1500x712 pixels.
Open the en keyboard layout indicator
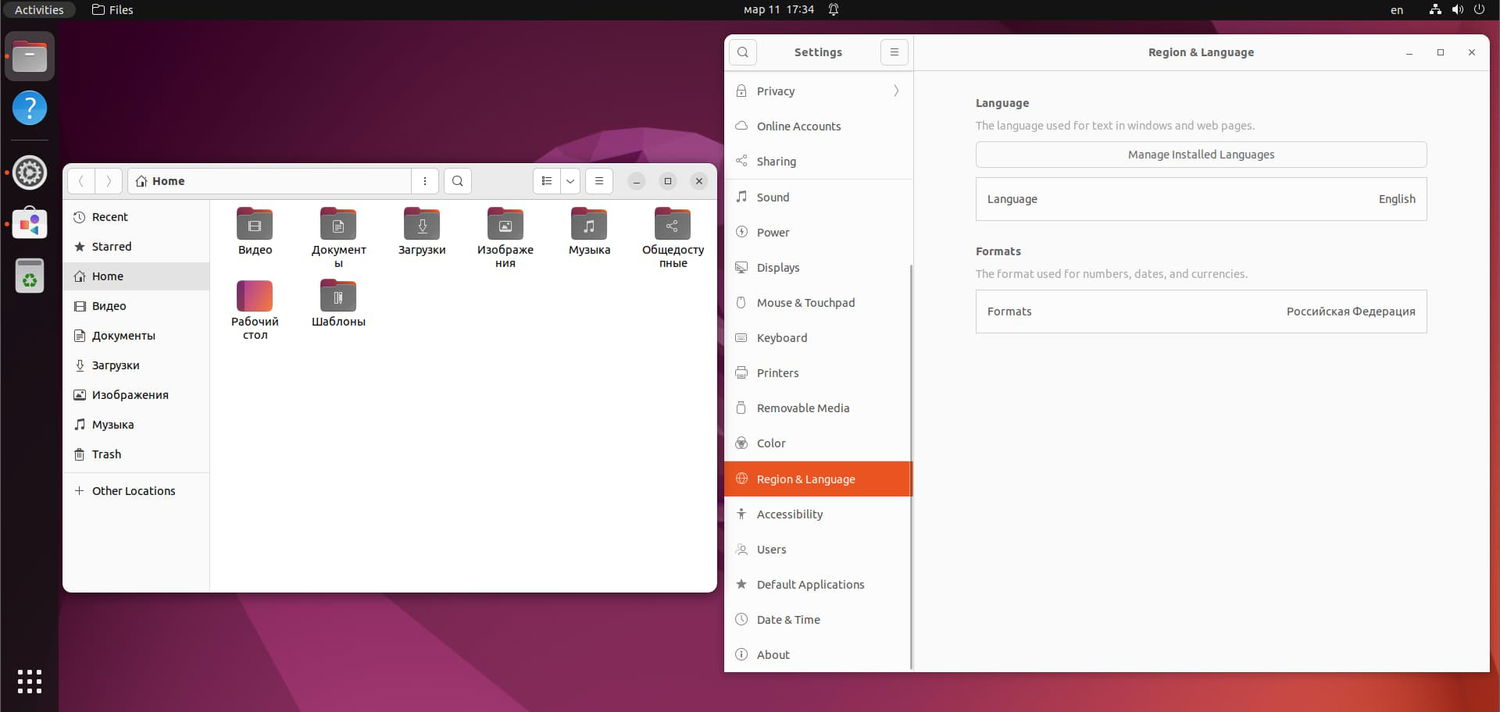1397,10
